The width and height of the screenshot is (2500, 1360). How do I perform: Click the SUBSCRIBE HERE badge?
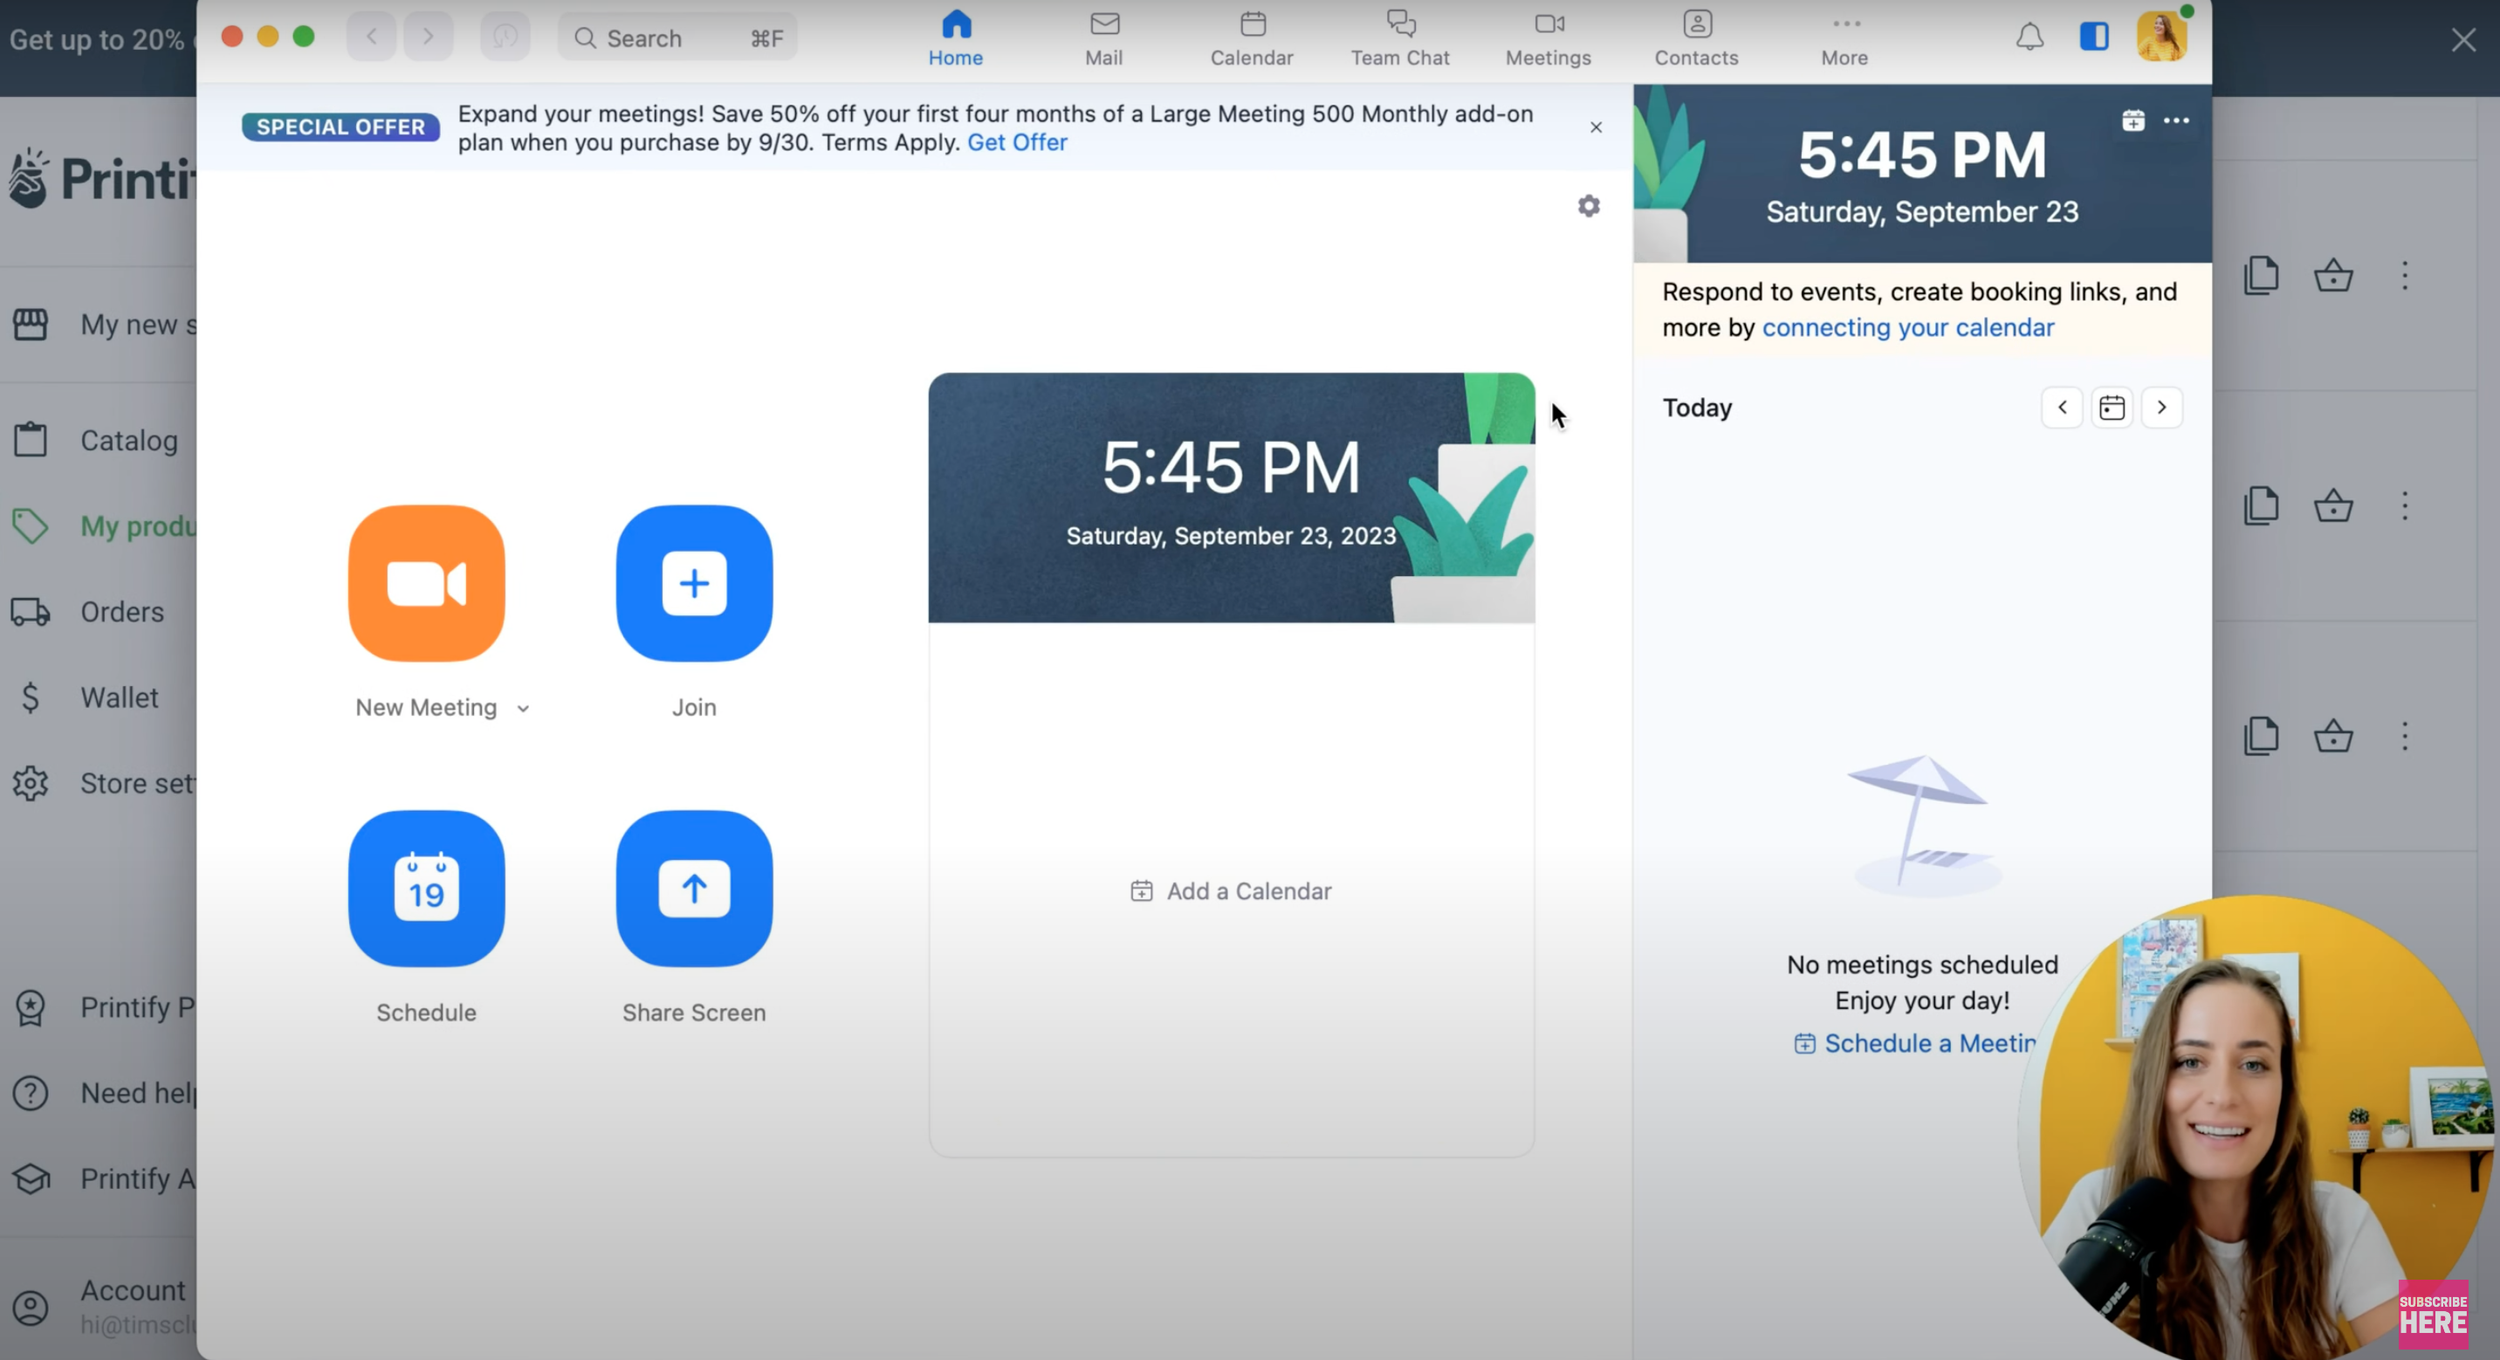pyautogui.click(x=2433, y=1314)
